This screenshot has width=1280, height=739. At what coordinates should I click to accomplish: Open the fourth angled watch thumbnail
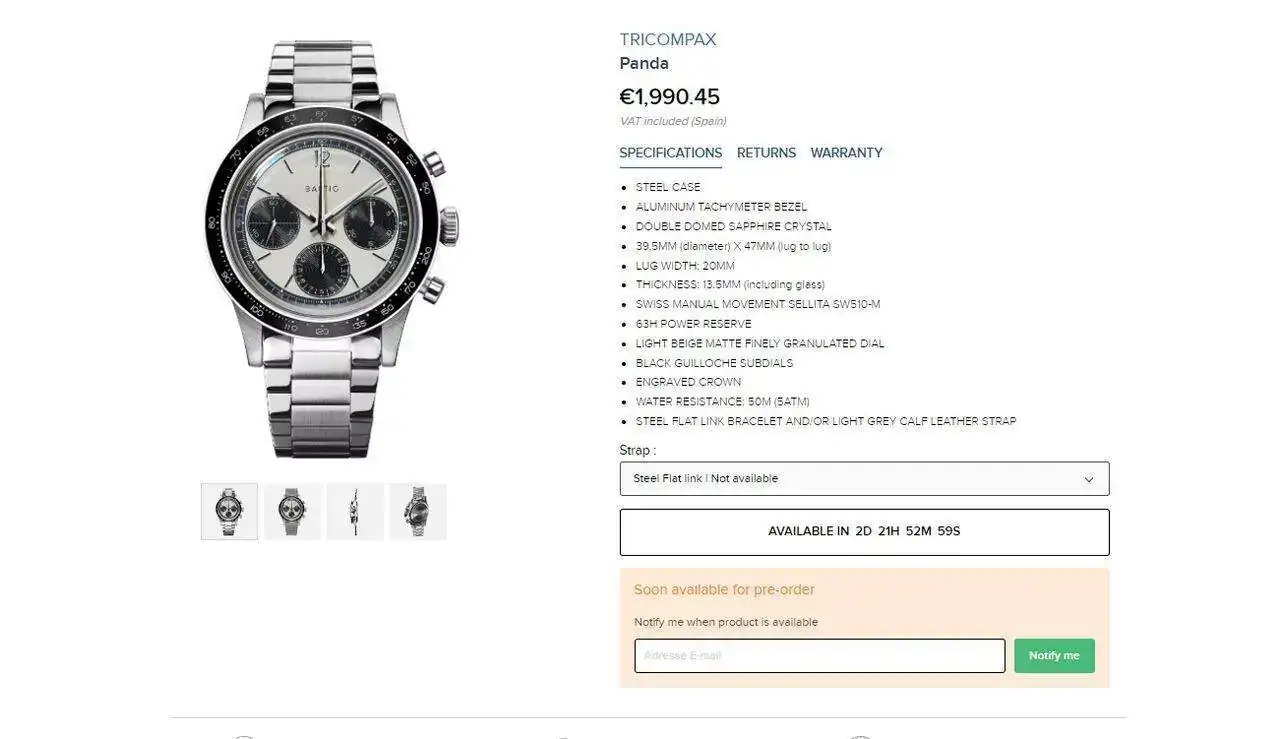coord(418,512)
